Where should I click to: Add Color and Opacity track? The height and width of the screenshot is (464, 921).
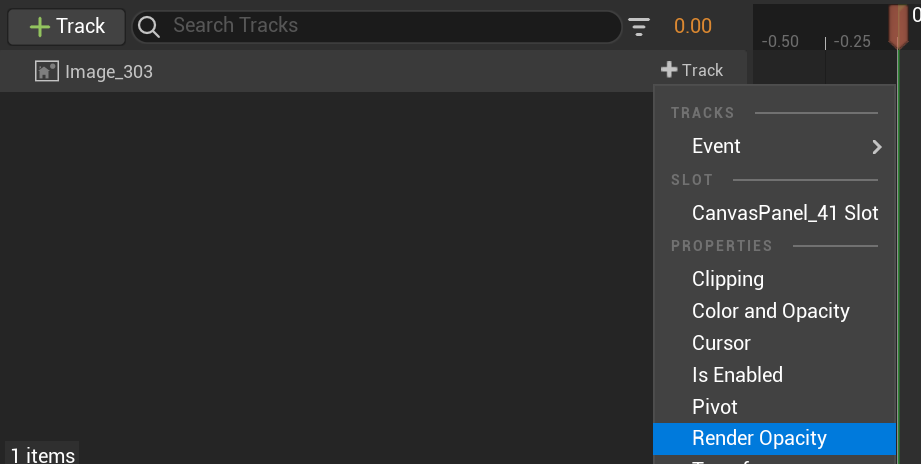(770, 311)
